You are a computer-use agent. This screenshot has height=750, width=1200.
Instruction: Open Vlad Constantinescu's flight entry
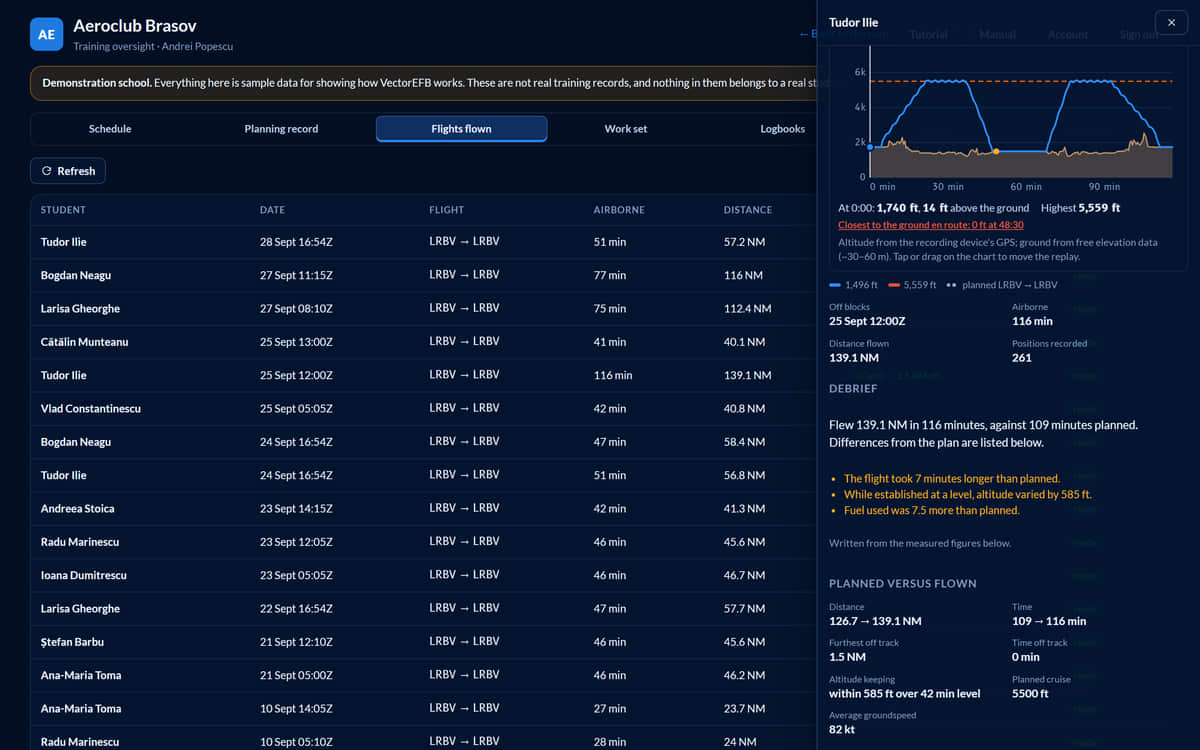[x=423, y=409]
